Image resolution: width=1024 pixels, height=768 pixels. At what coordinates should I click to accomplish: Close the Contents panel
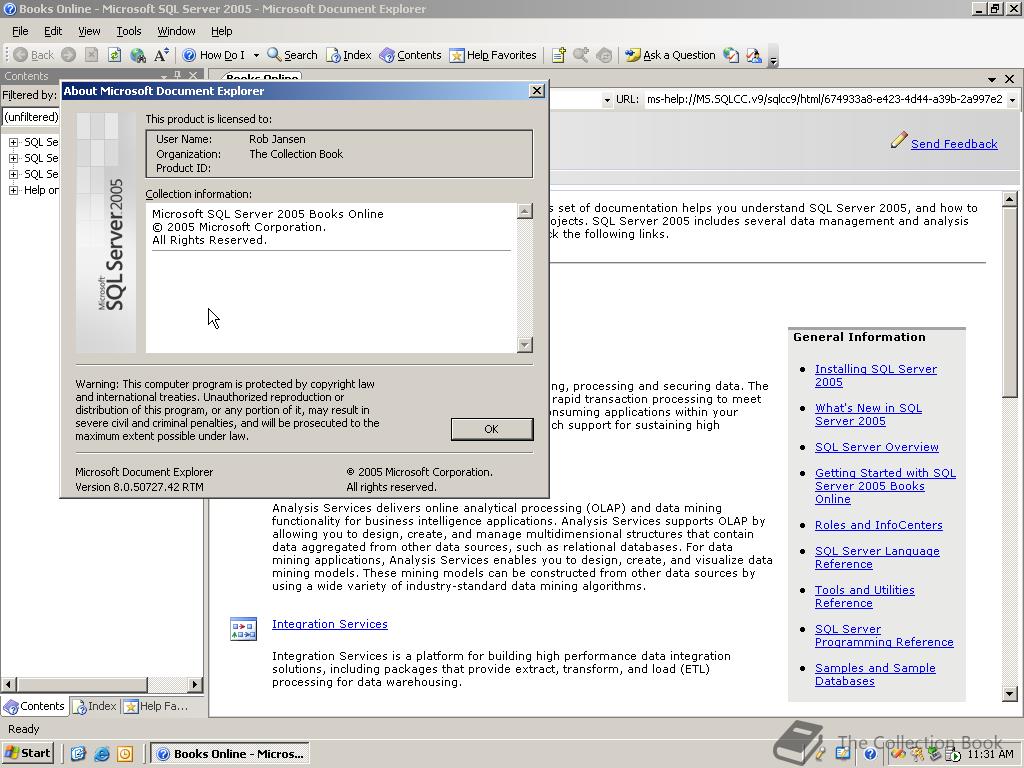point(193,76)
